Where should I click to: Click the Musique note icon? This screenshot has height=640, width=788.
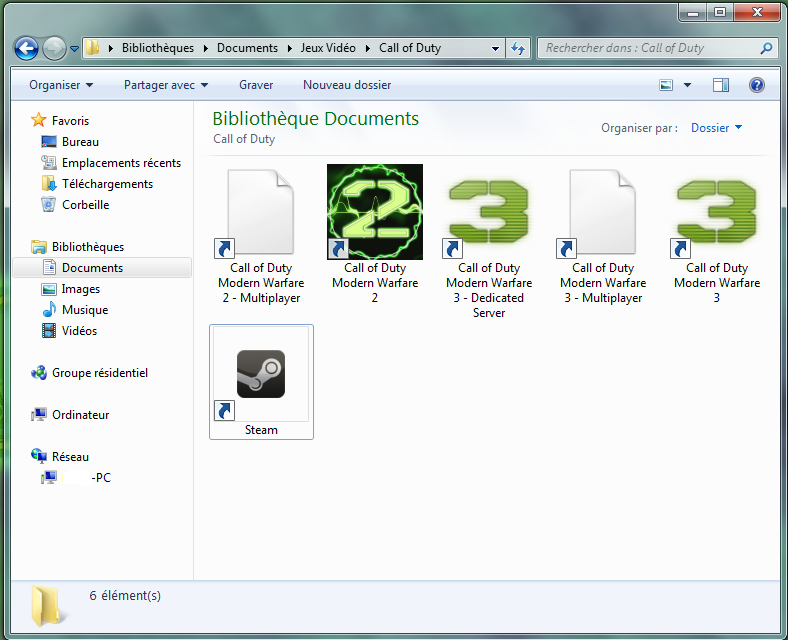(49, 309)
